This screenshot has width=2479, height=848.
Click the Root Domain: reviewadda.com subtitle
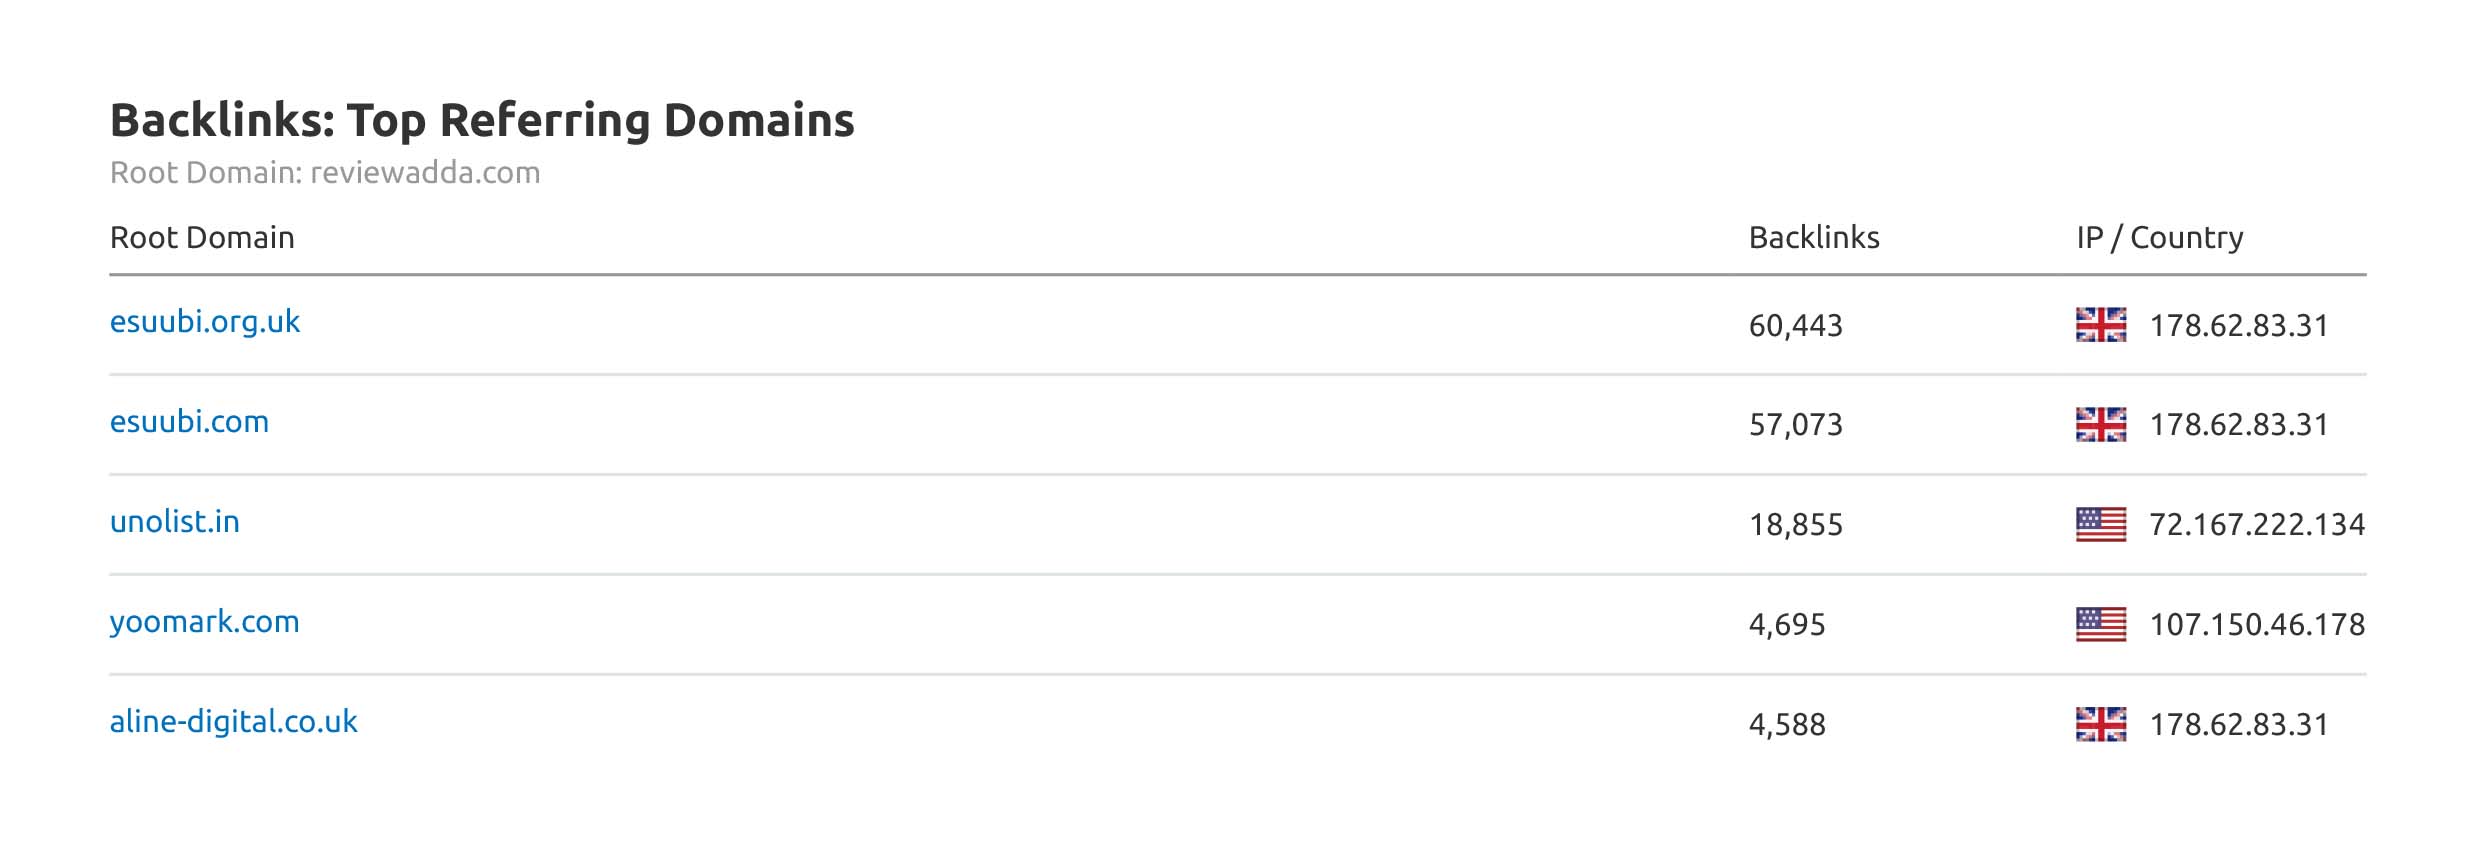click(325, 173)
